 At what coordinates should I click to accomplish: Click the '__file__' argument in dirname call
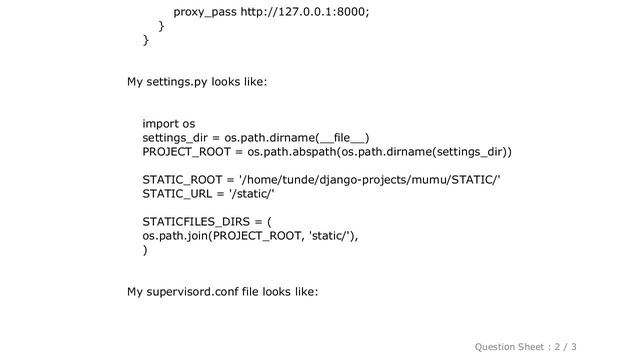click(342, 138)
